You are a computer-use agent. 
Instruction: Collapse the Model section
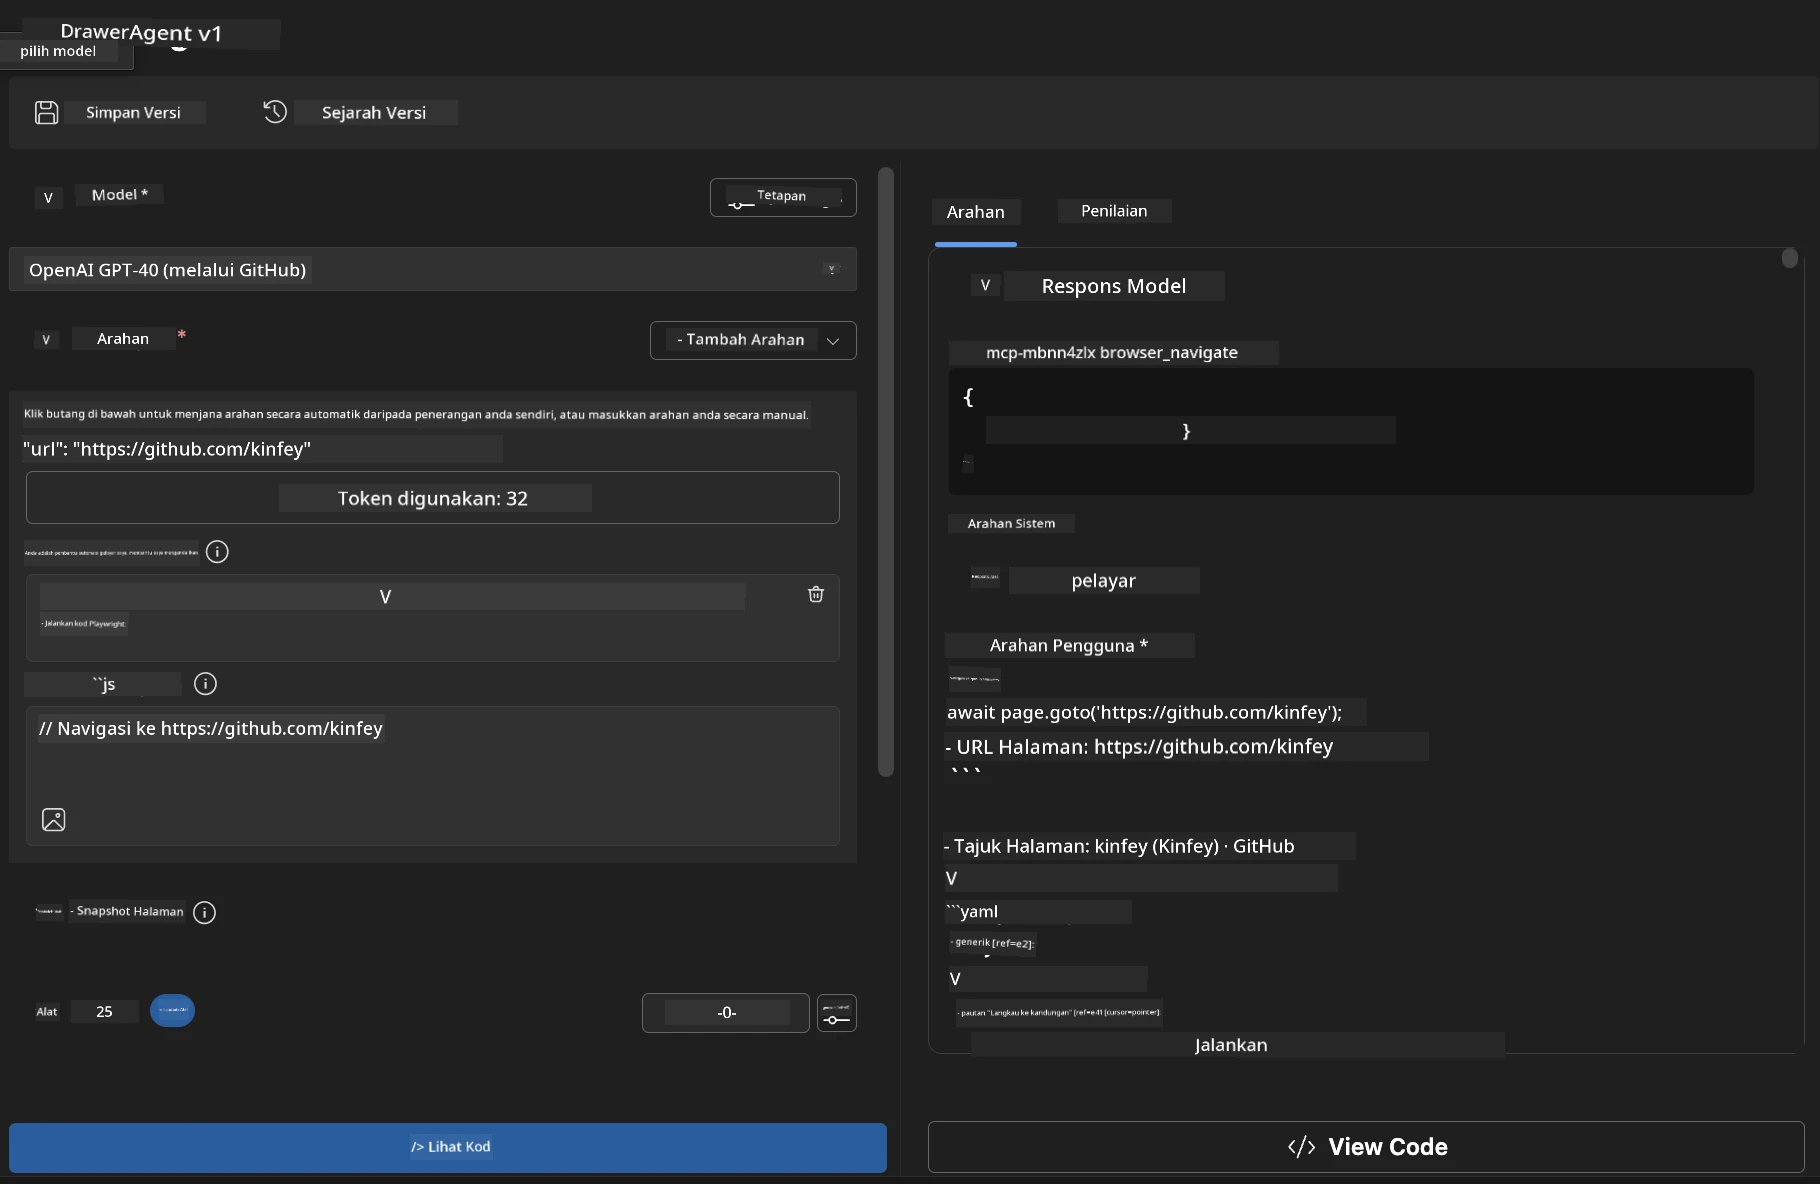(x=48, y=197)
